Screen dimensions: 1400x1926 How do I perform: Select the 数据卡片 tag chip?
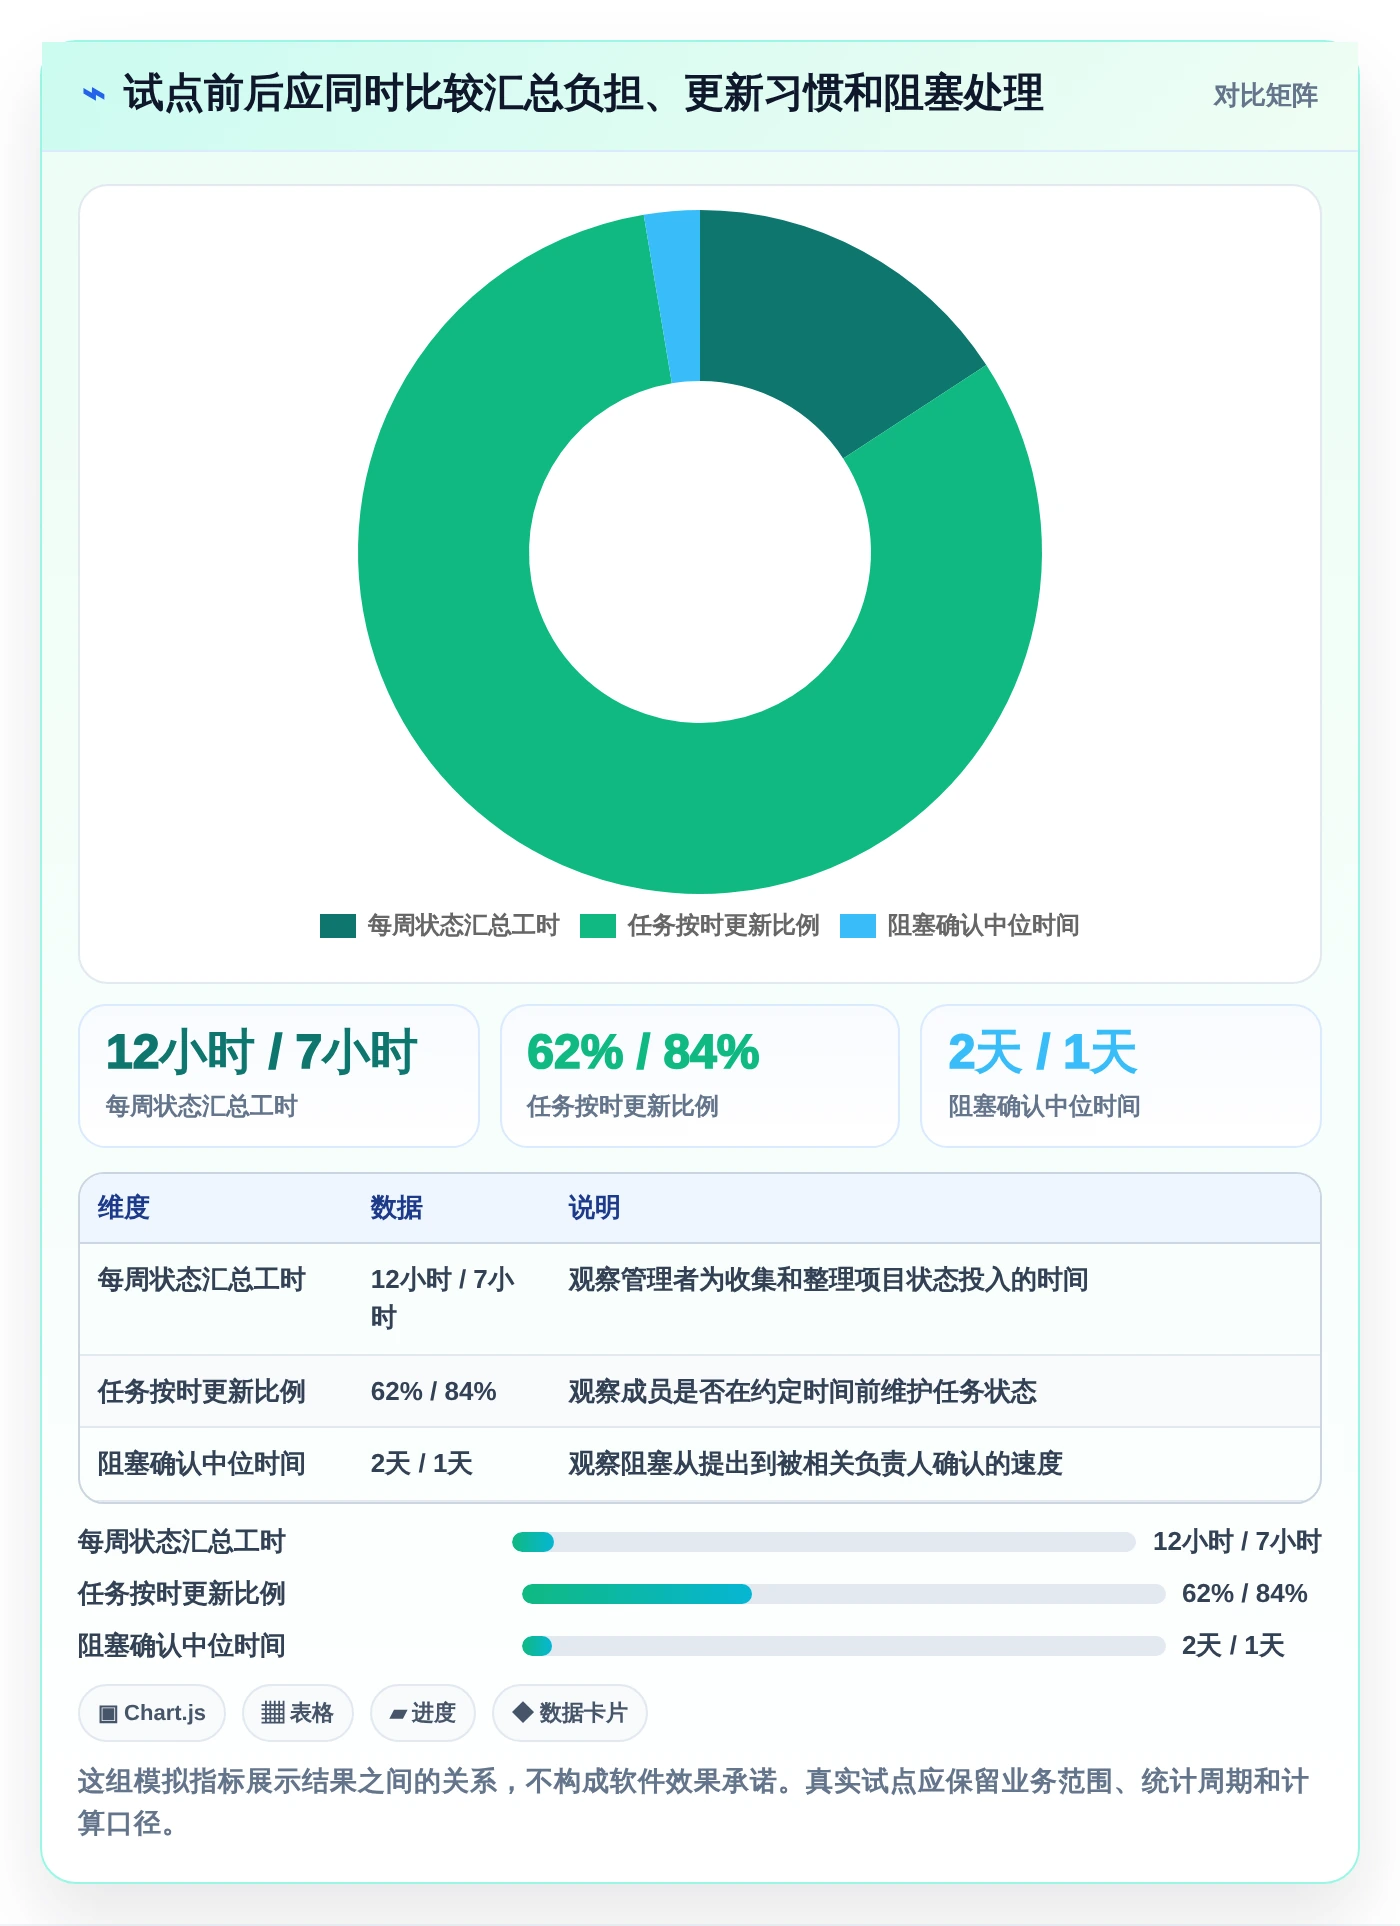click(x=570, y=1713)
